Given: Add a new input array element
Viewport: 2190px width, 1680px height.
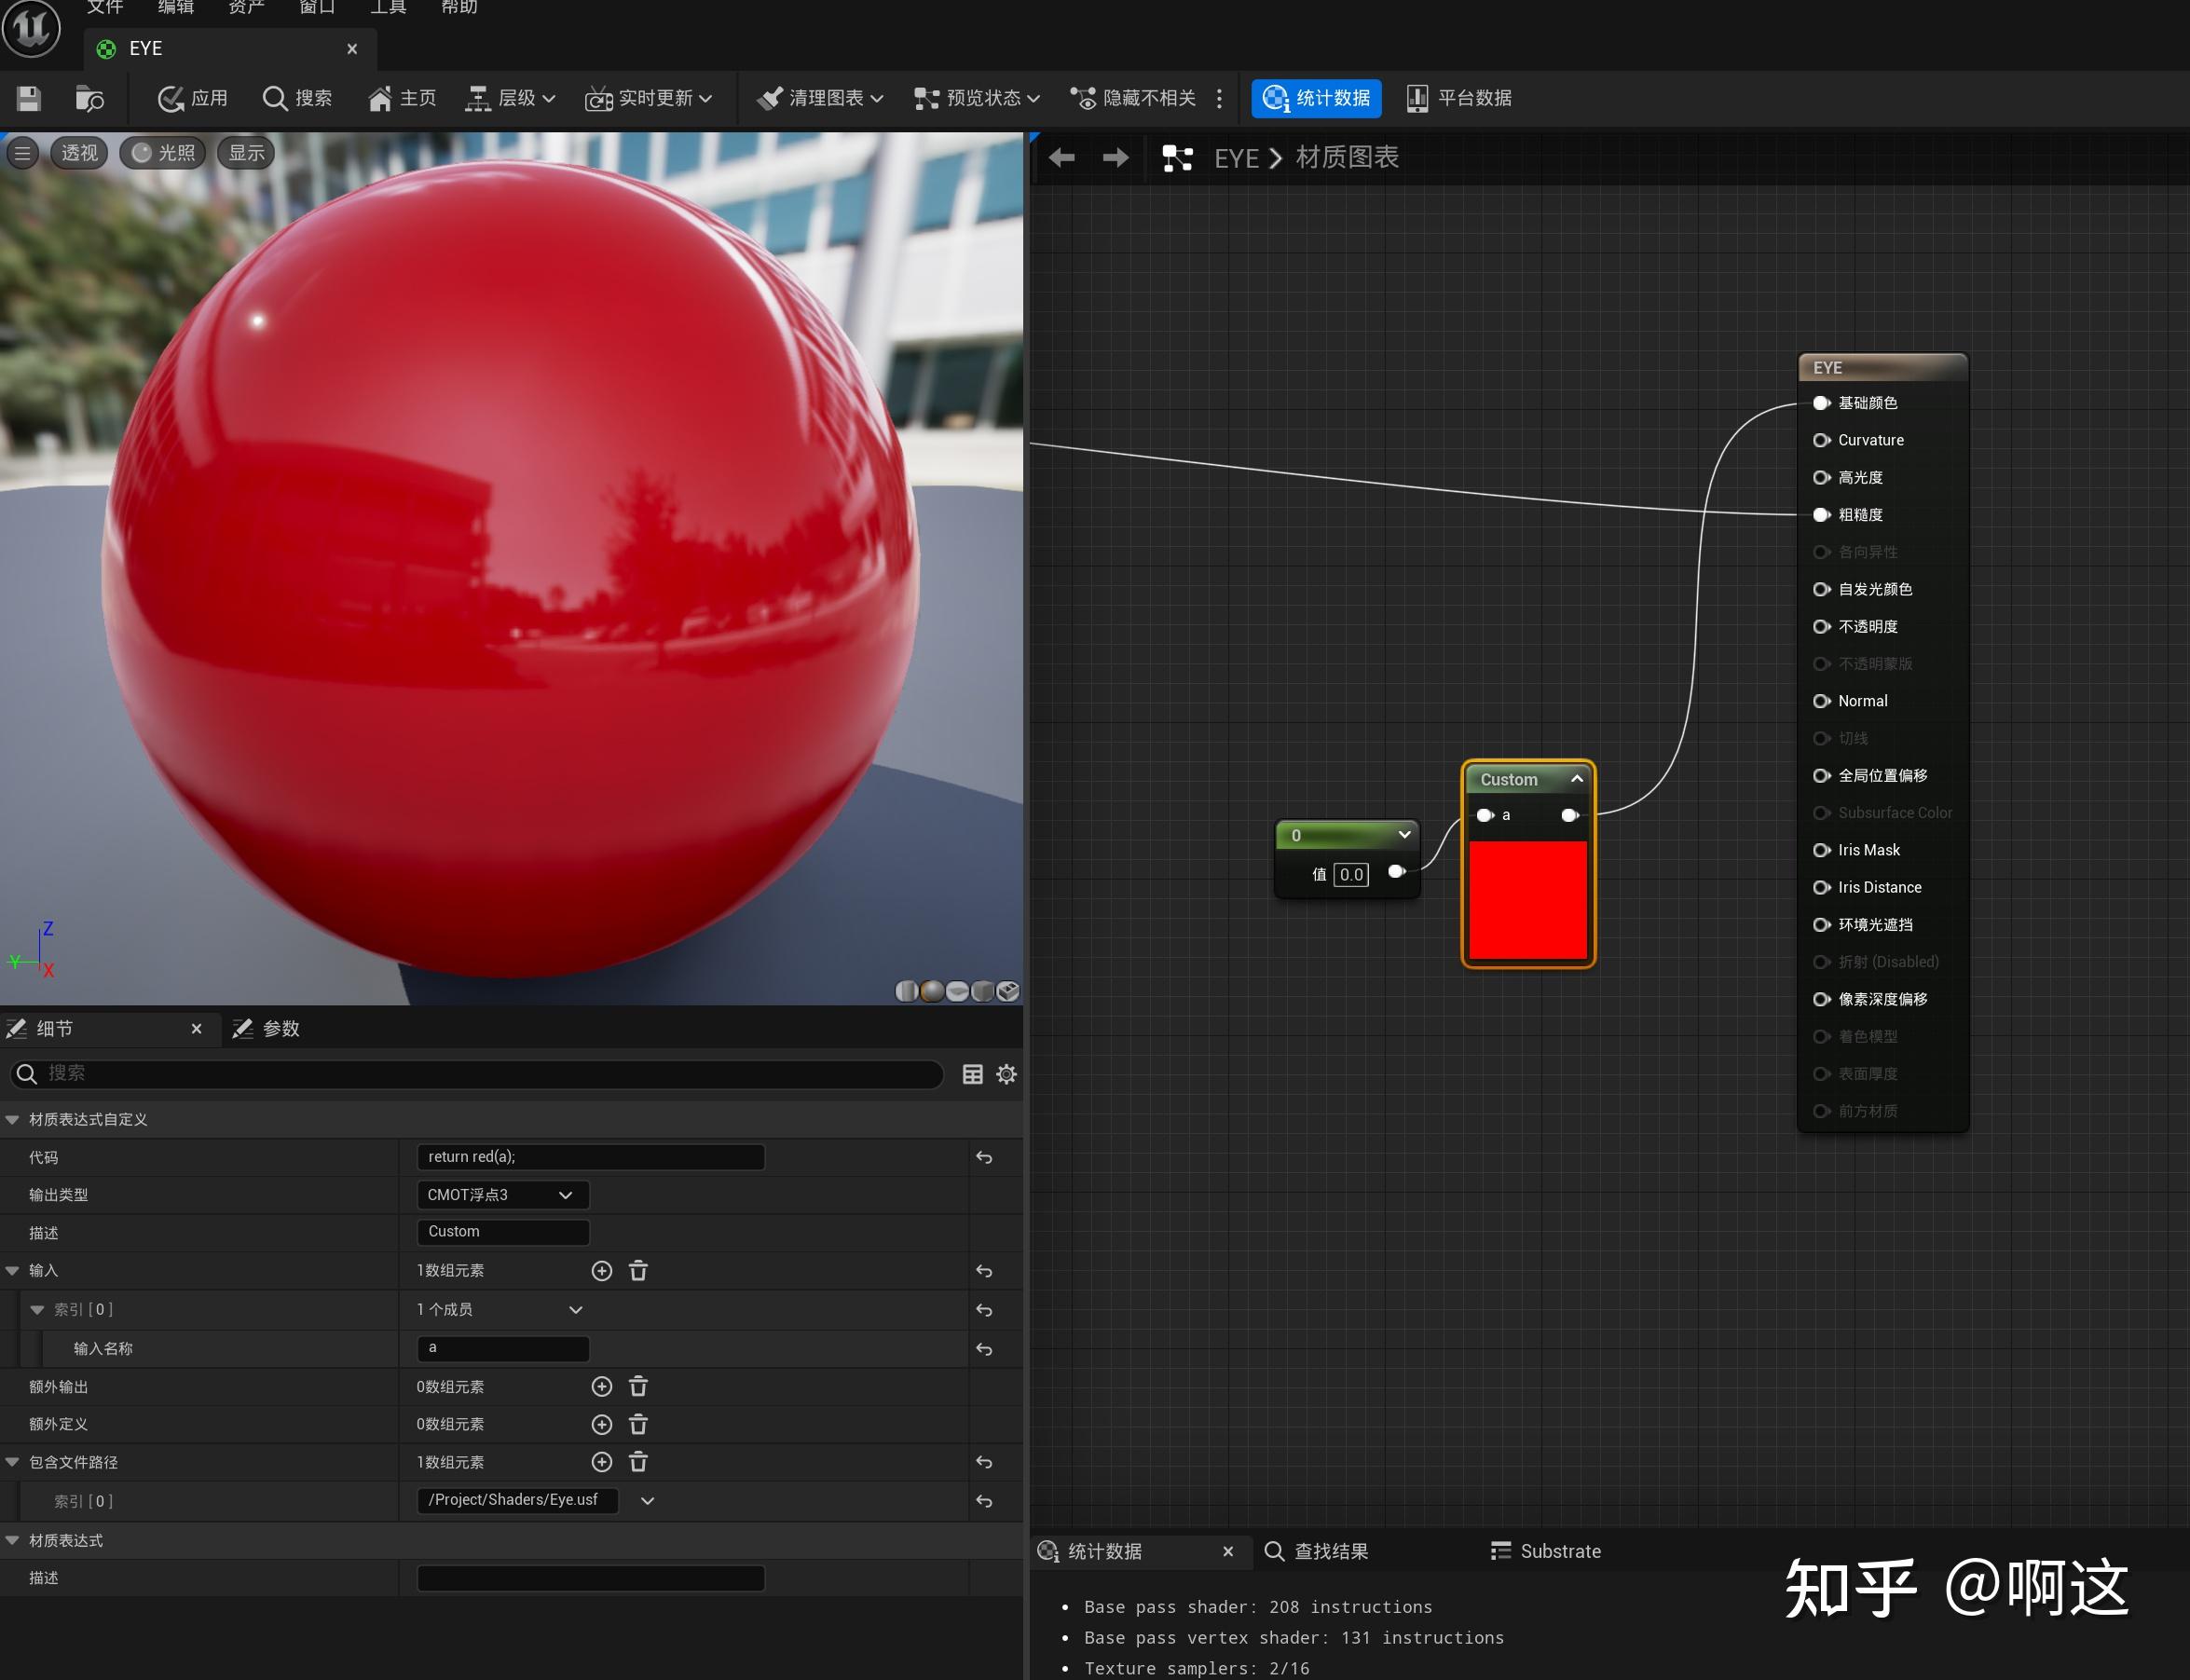Looking at the screenshot, I should (602, 1270).
